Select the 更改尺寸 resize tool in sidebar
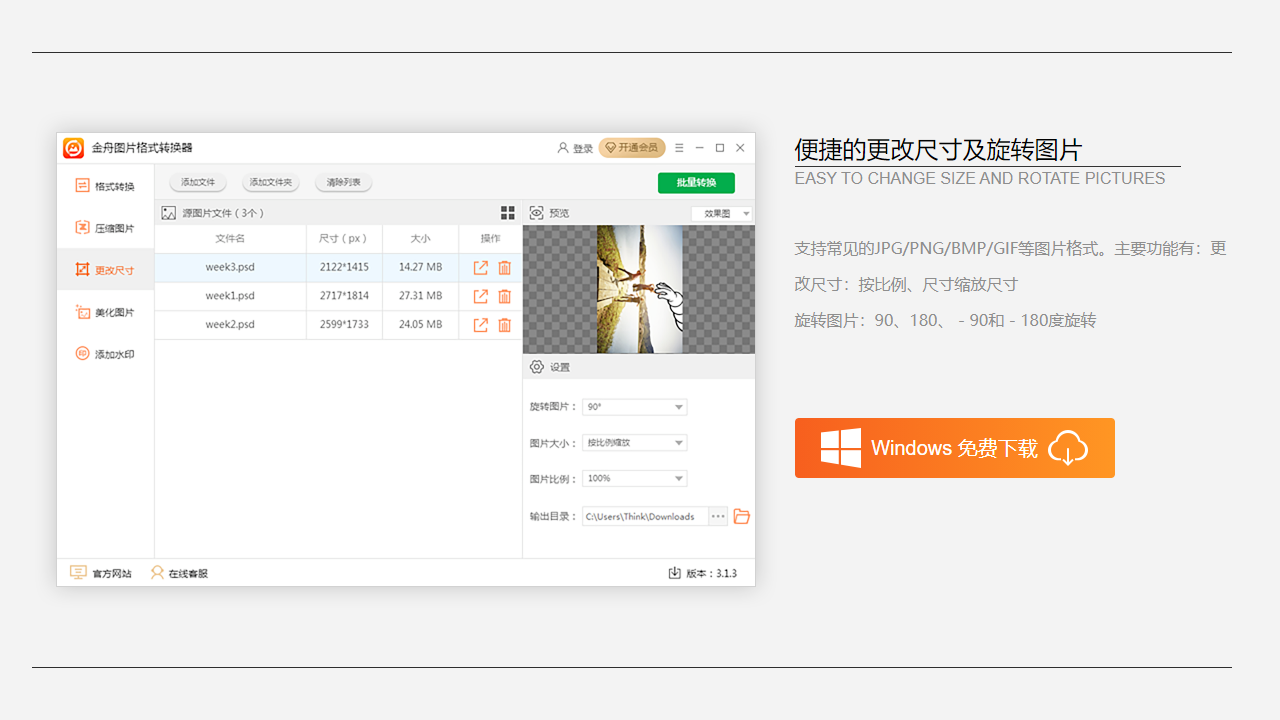Viewport: 1280px width, 720px height. [105, 269]
